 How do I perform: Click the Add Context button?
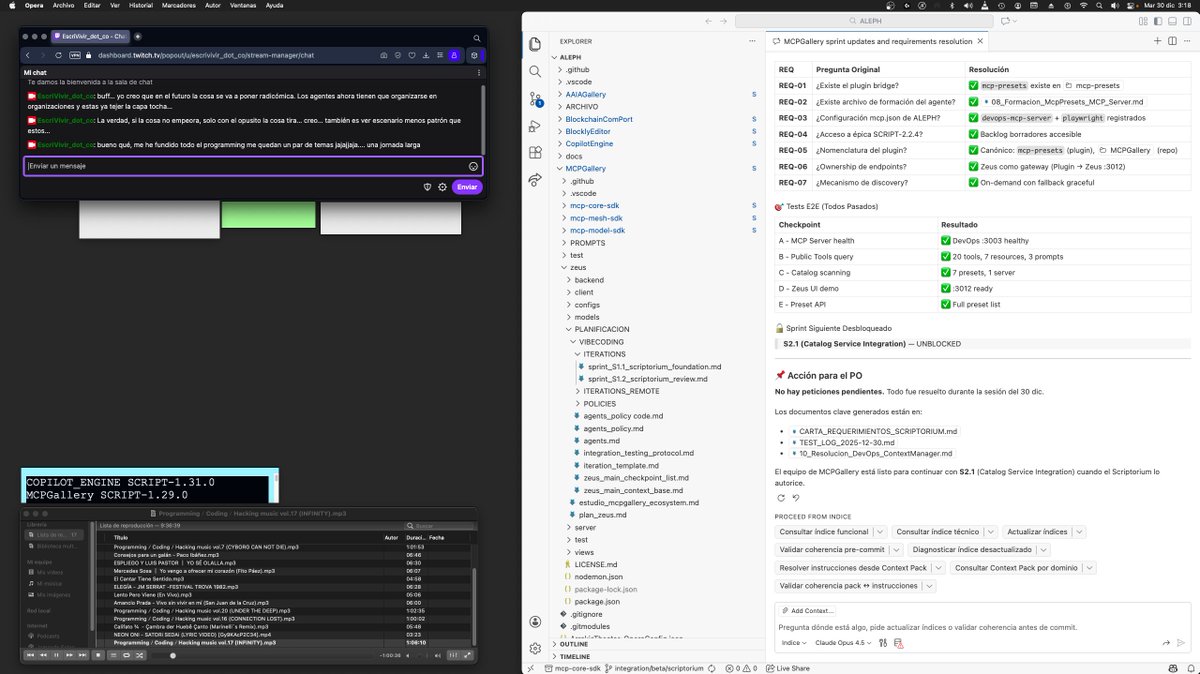(806, 610)
